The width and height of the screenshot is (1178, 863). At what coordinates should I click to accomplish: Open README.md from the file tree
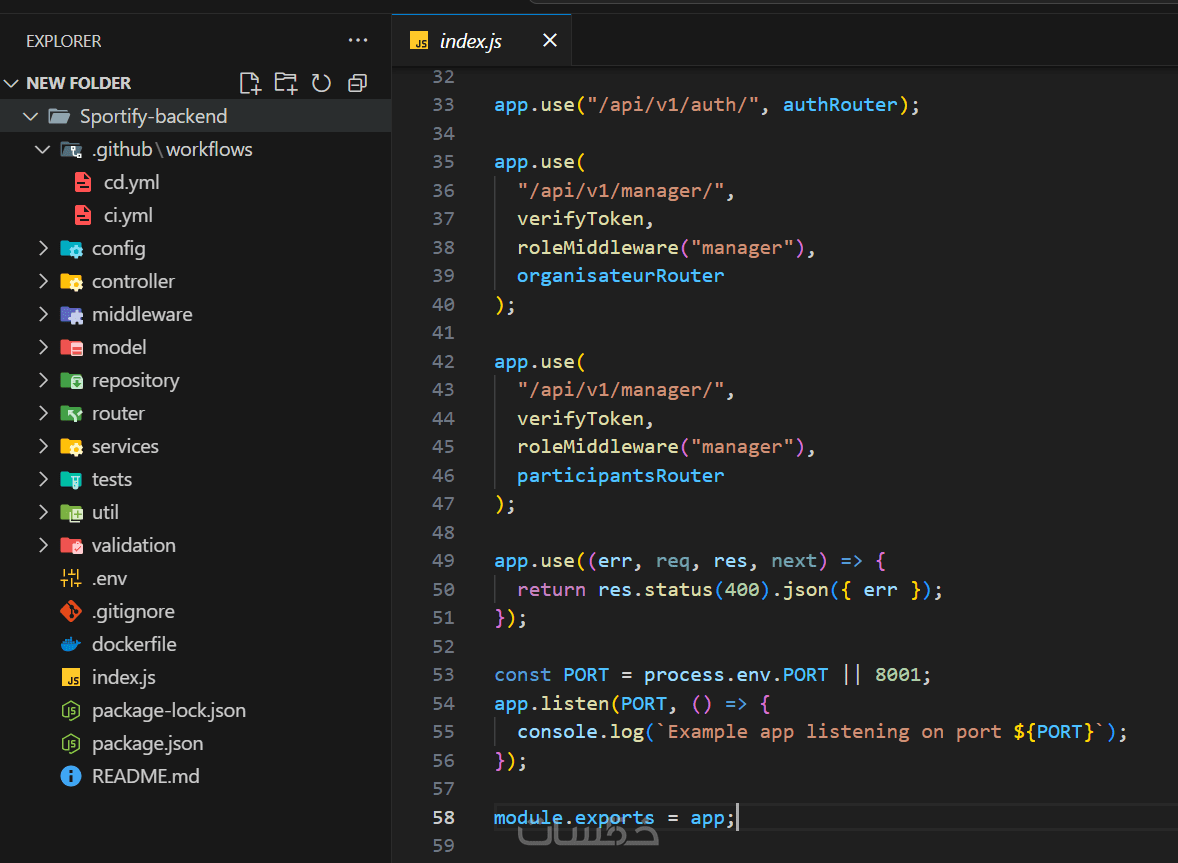tap(145, 776)
